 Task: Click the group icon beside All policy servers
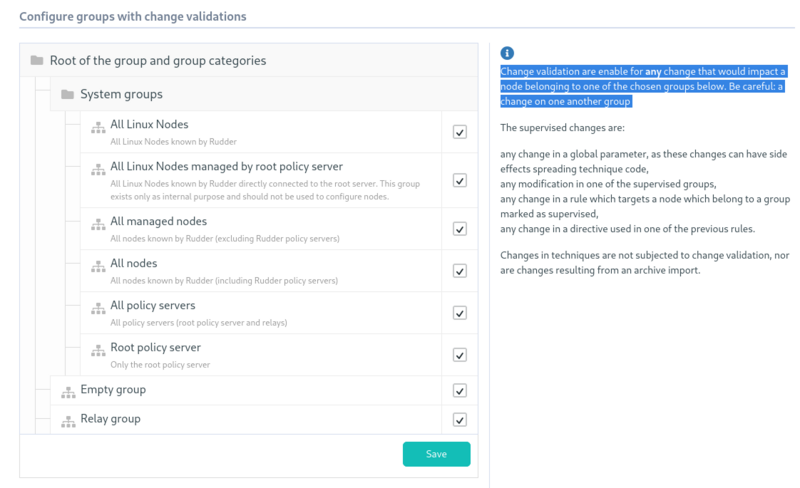point(98,308)
